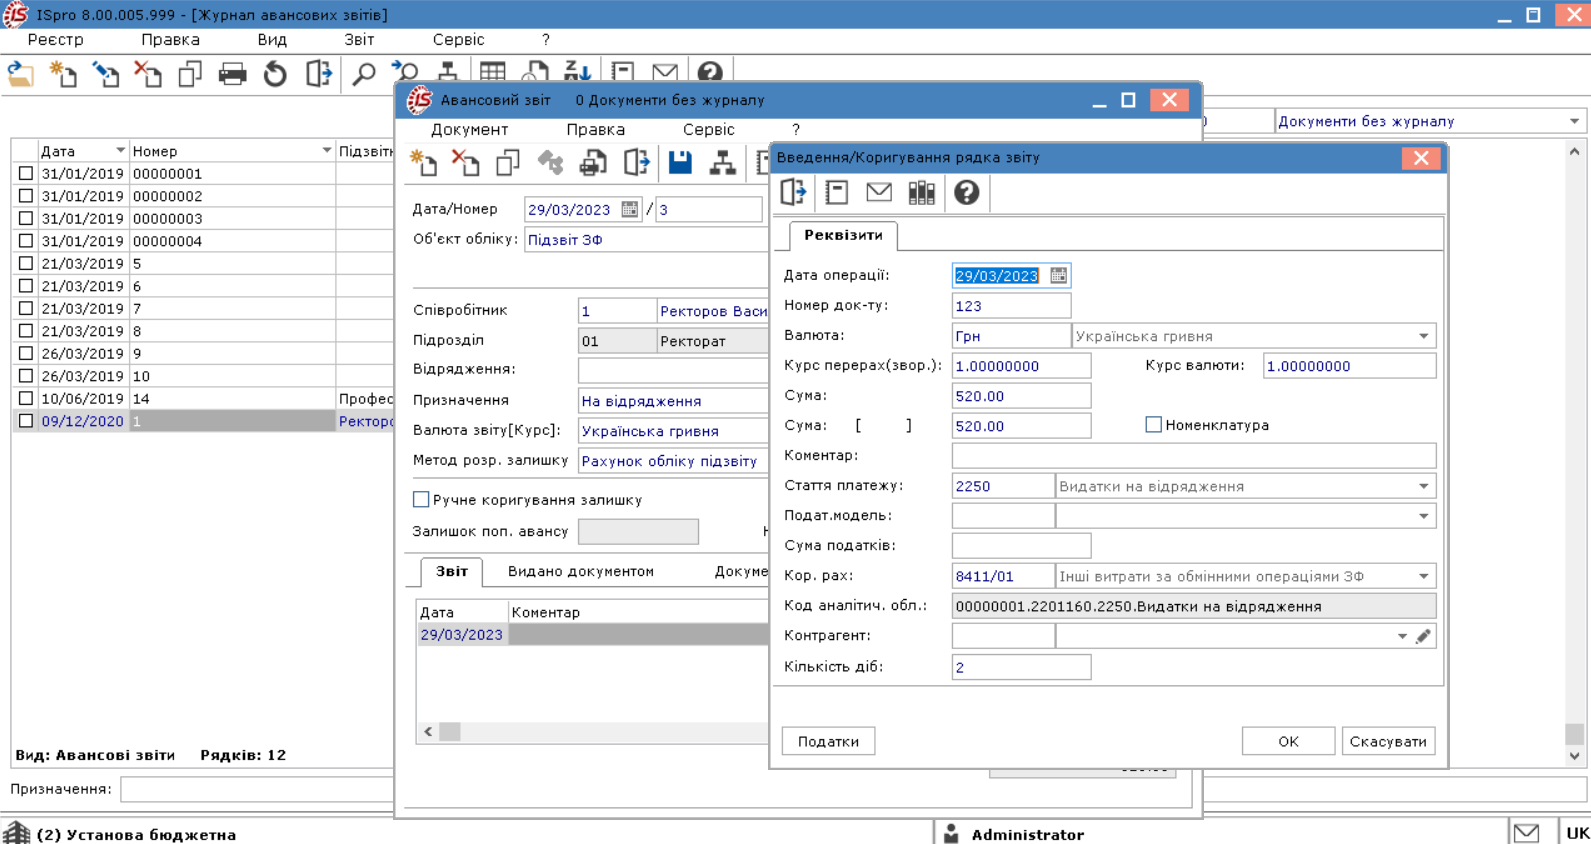Click UK language indicator in status bar

(x=1578, y=833)
